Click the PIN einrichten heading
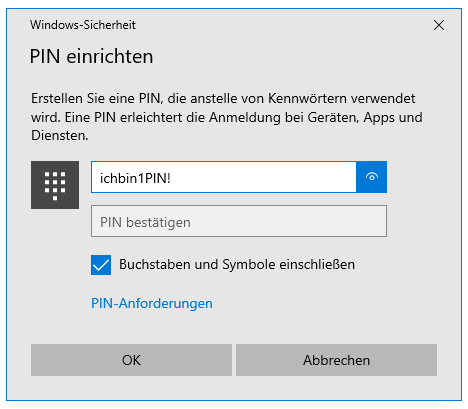Image resolution: width=468 pixels, height=409 pixels. click(x=91, y=56)
